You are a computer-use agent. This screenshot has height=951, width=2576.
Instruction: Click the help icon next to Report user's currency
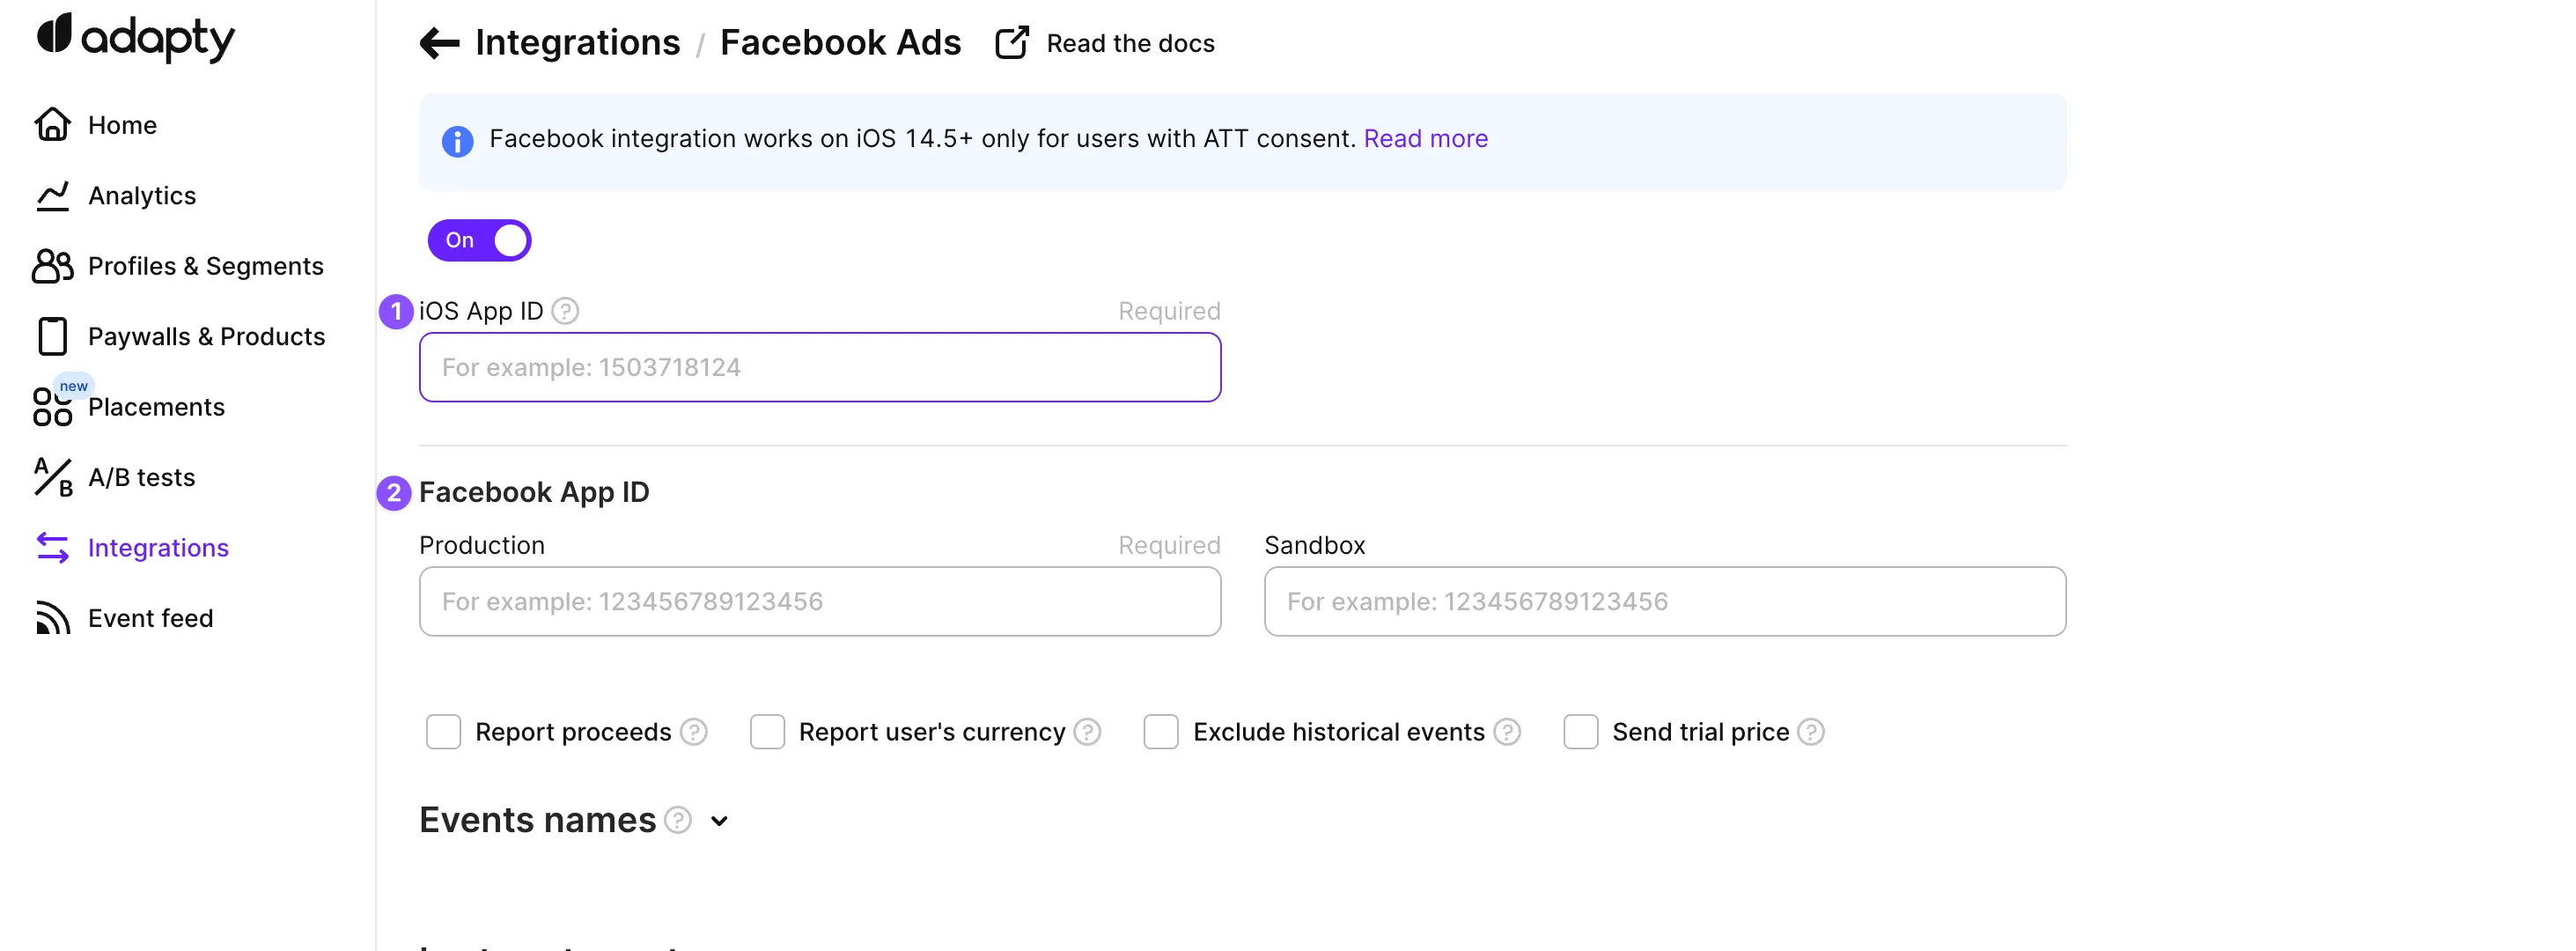(1087, 732)
